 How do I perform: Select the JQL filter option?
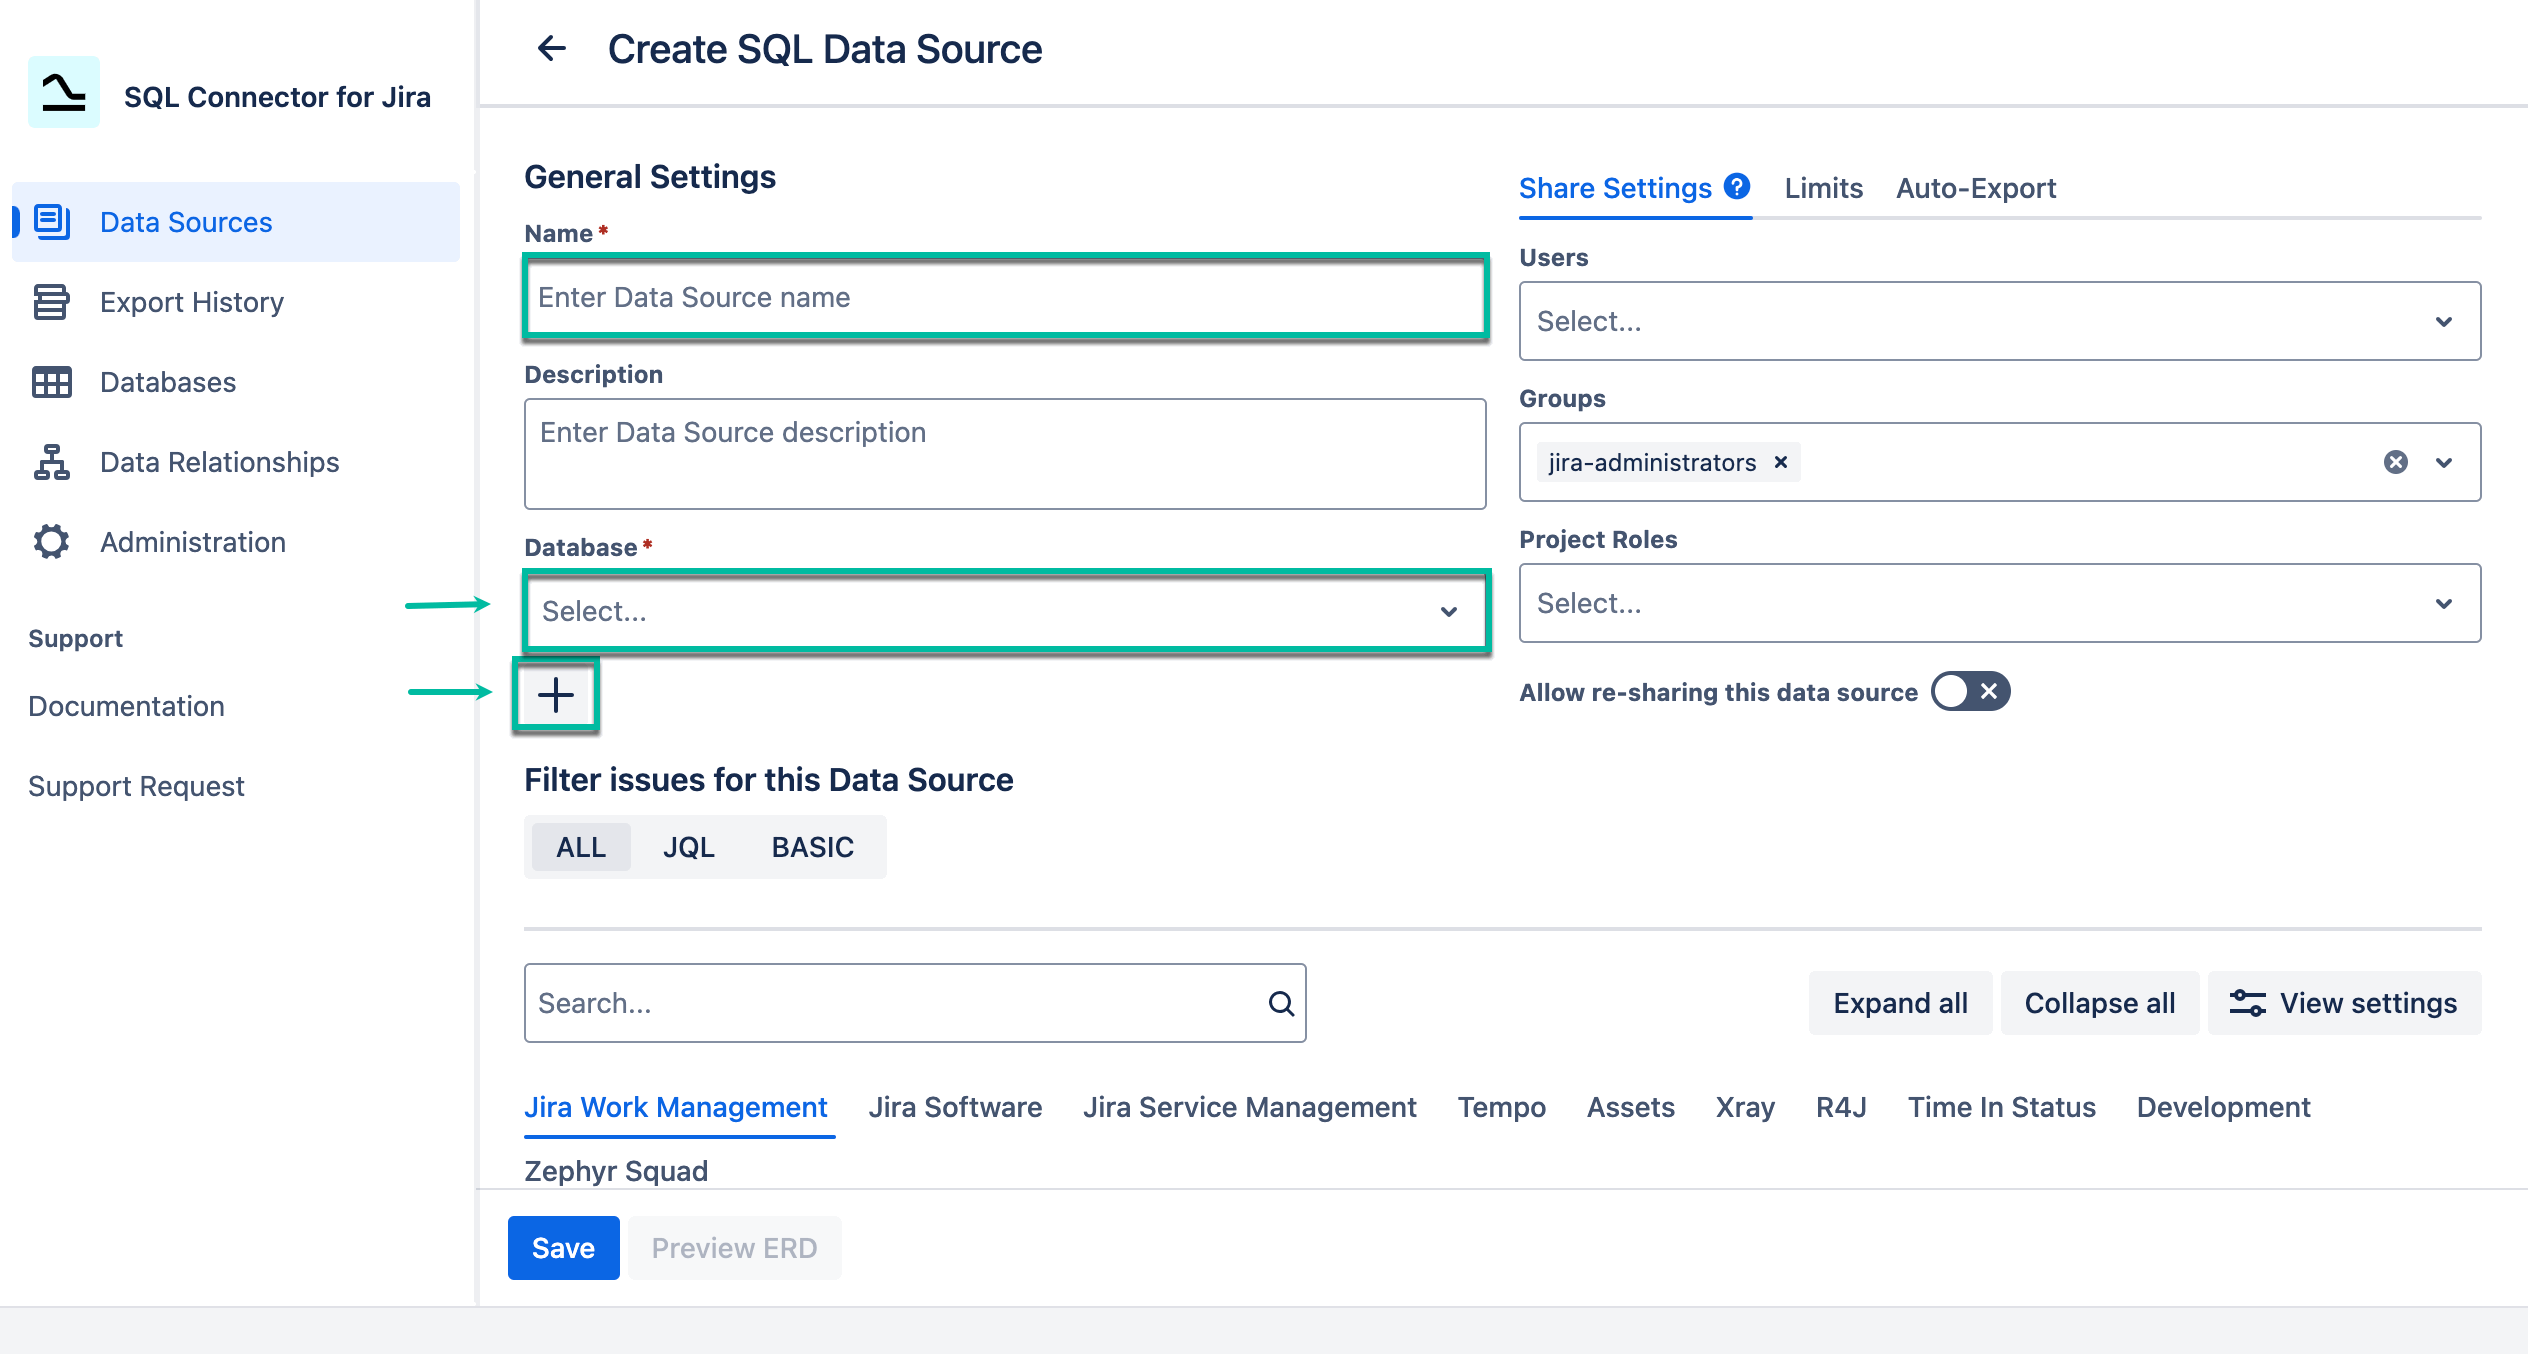coord(689,846)
